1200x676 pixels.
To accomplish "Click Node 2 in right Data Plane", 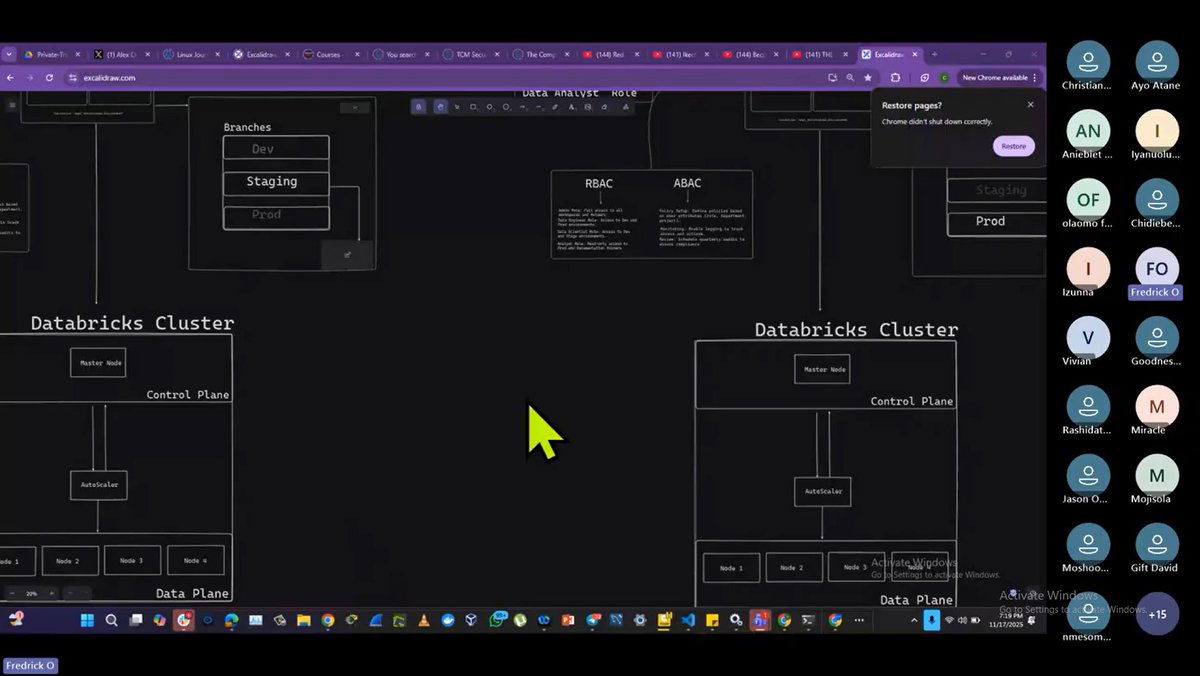I will click(794, 567).
